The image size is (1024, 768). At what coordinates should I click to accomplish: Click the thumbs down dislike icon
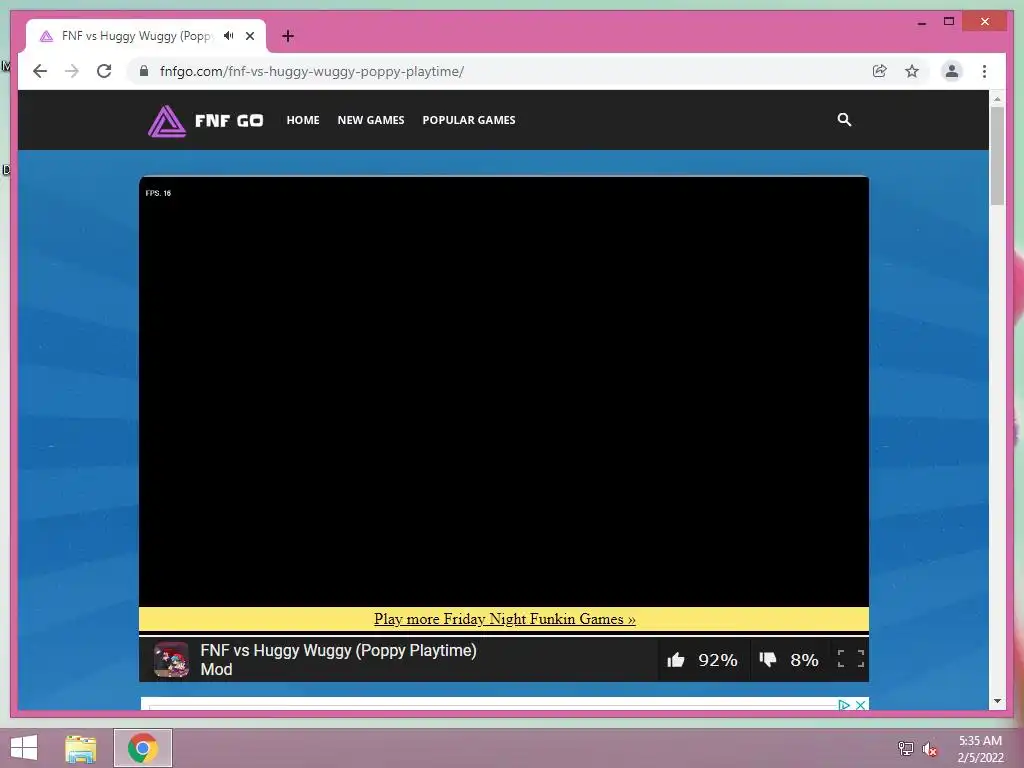point(768,660)
